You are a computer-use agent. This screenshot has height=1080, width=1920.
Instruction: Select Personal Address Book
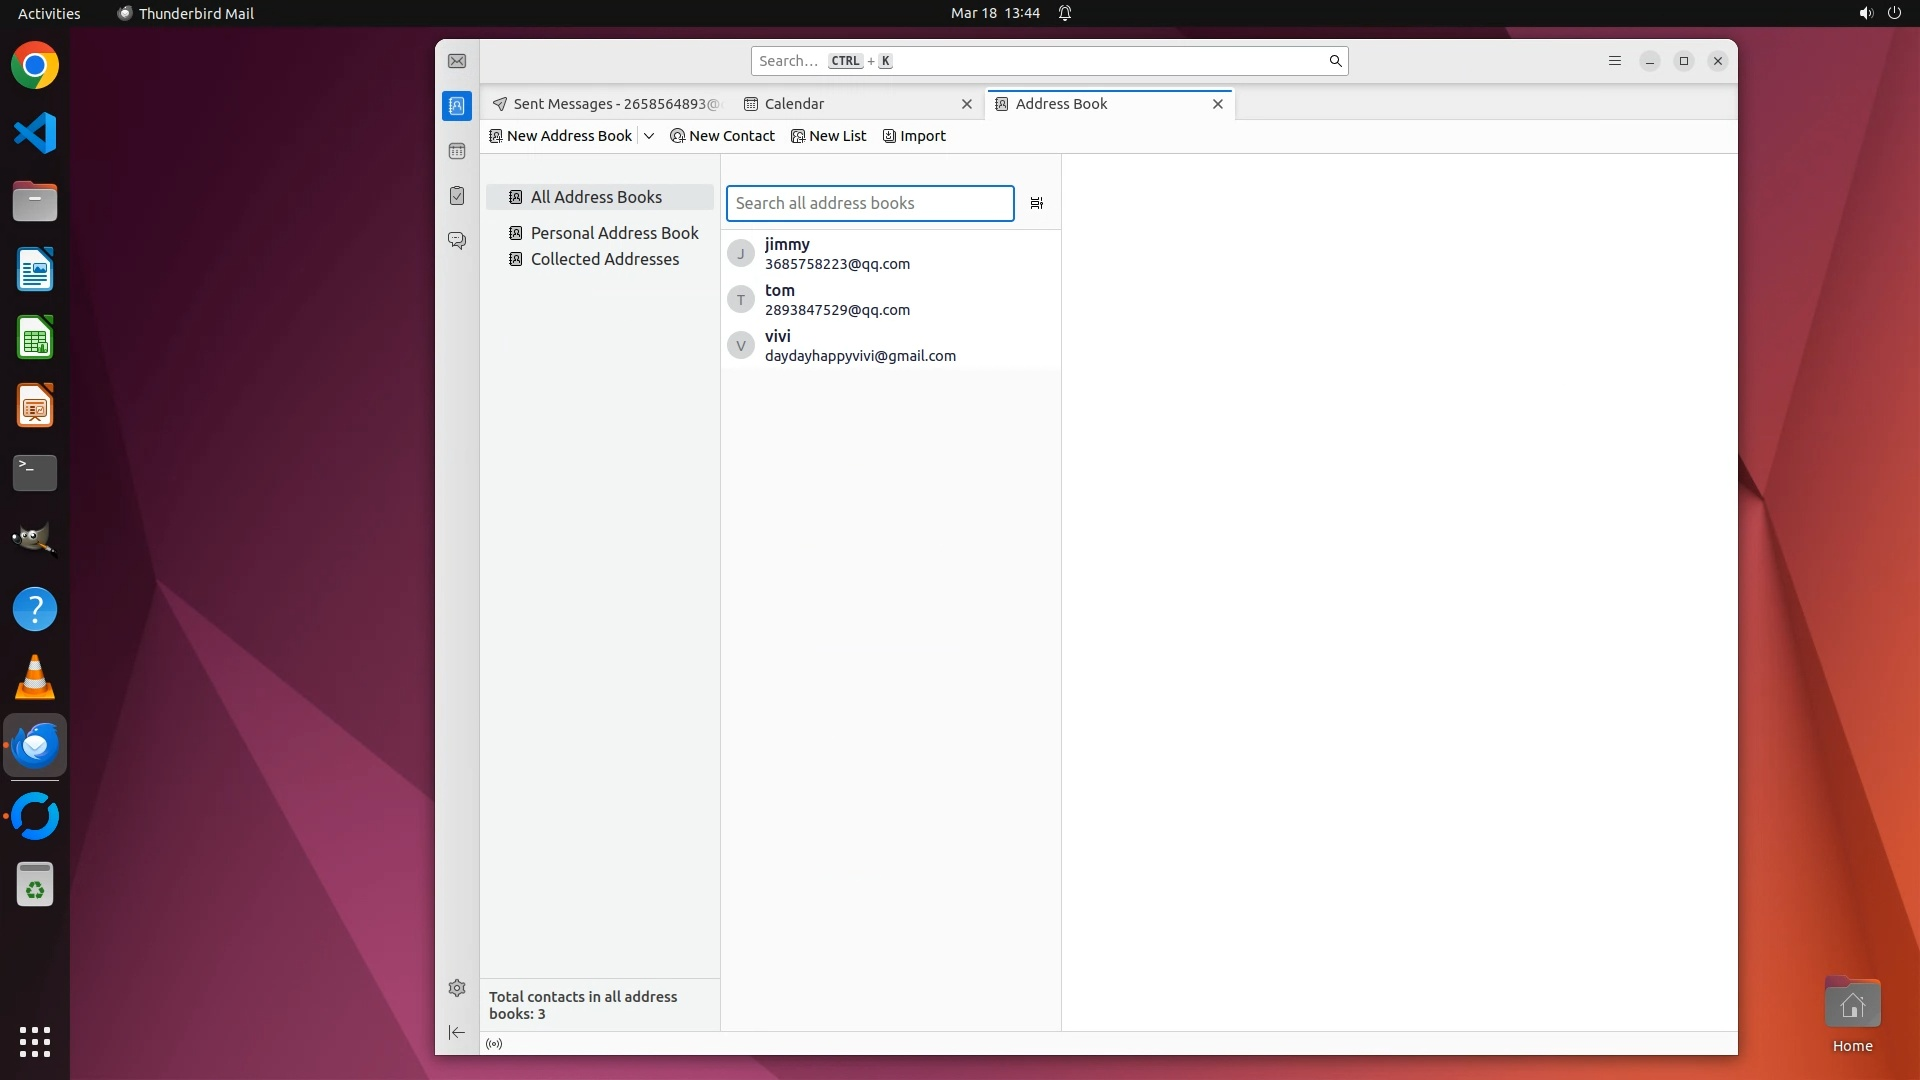click(614, 233)
